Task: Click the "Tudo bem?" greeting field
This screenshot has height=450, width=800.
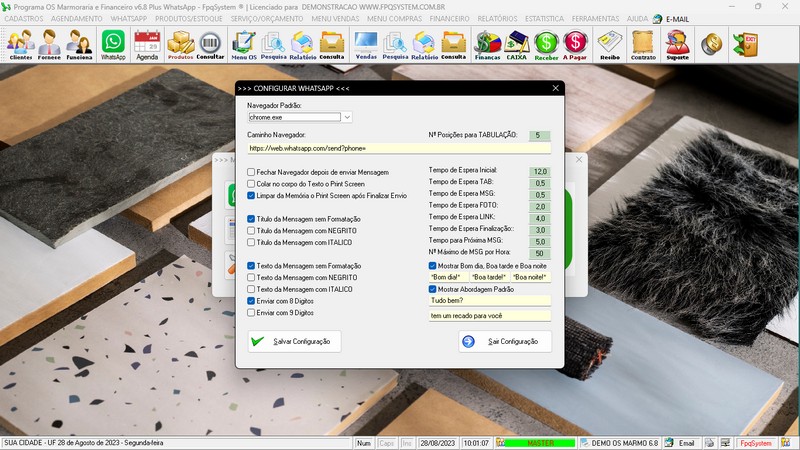Action: coord(490,301)
